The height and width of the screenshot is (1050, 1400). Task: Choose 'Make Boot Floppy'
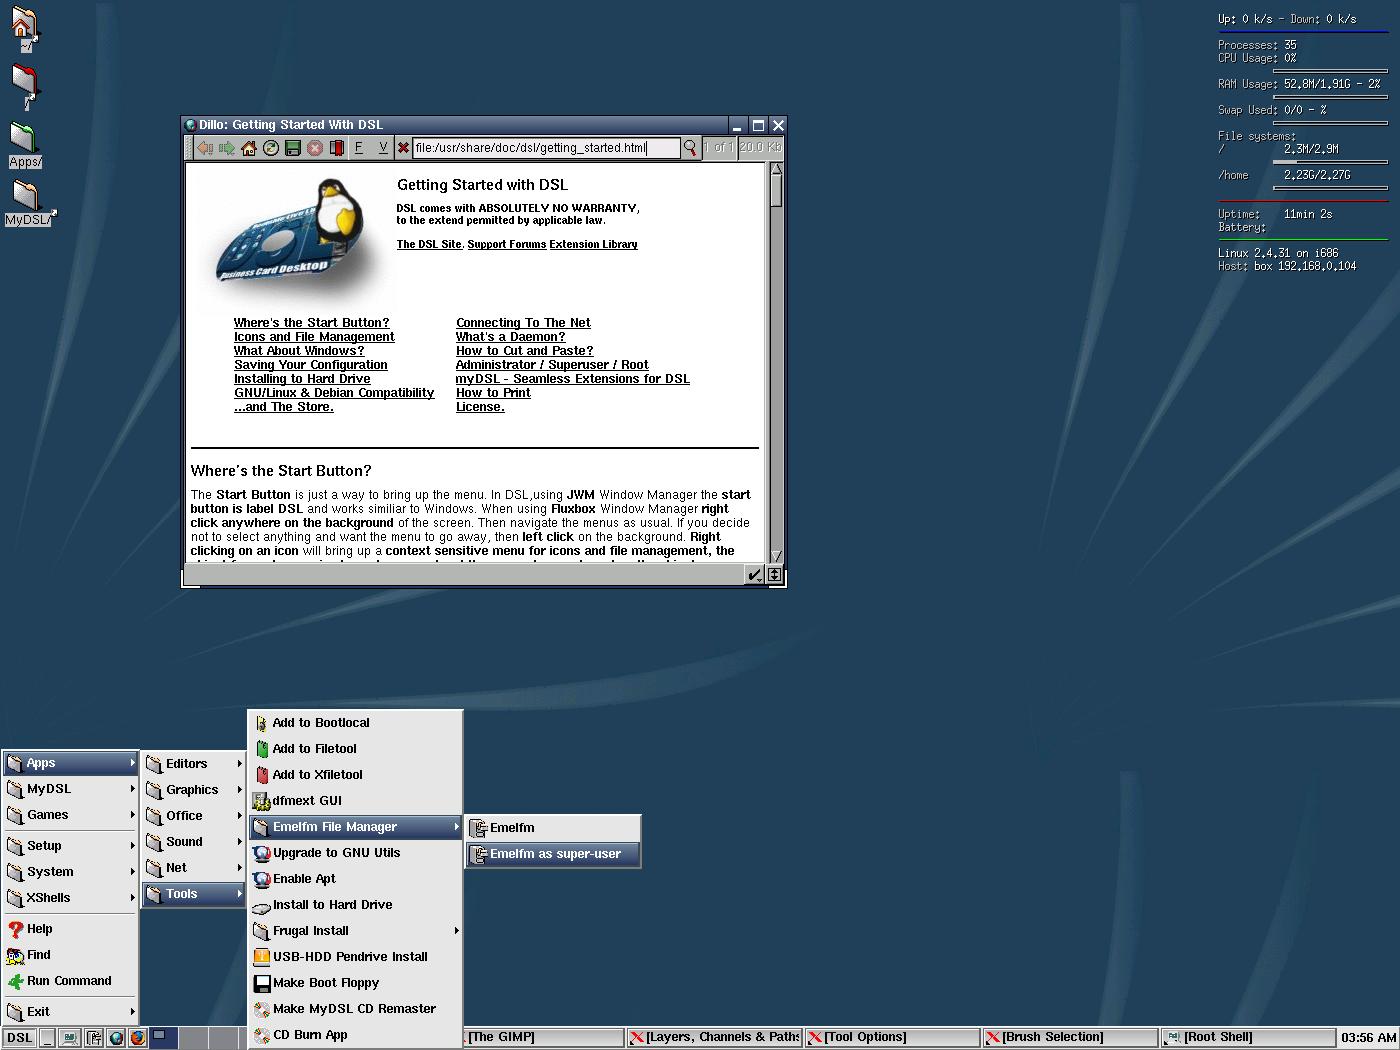point(355,983)
